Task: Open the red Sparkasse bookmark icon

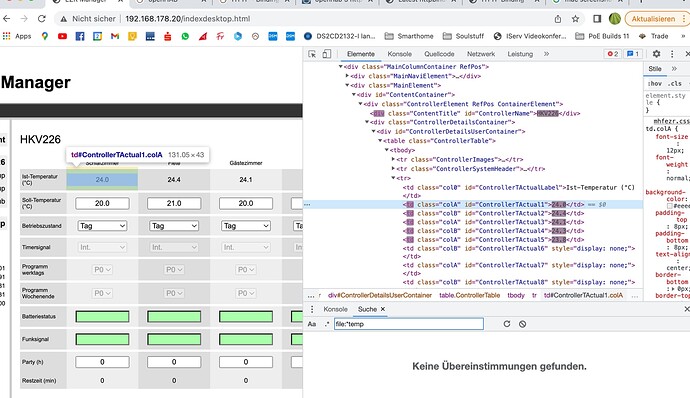Action: pos(168,36)
